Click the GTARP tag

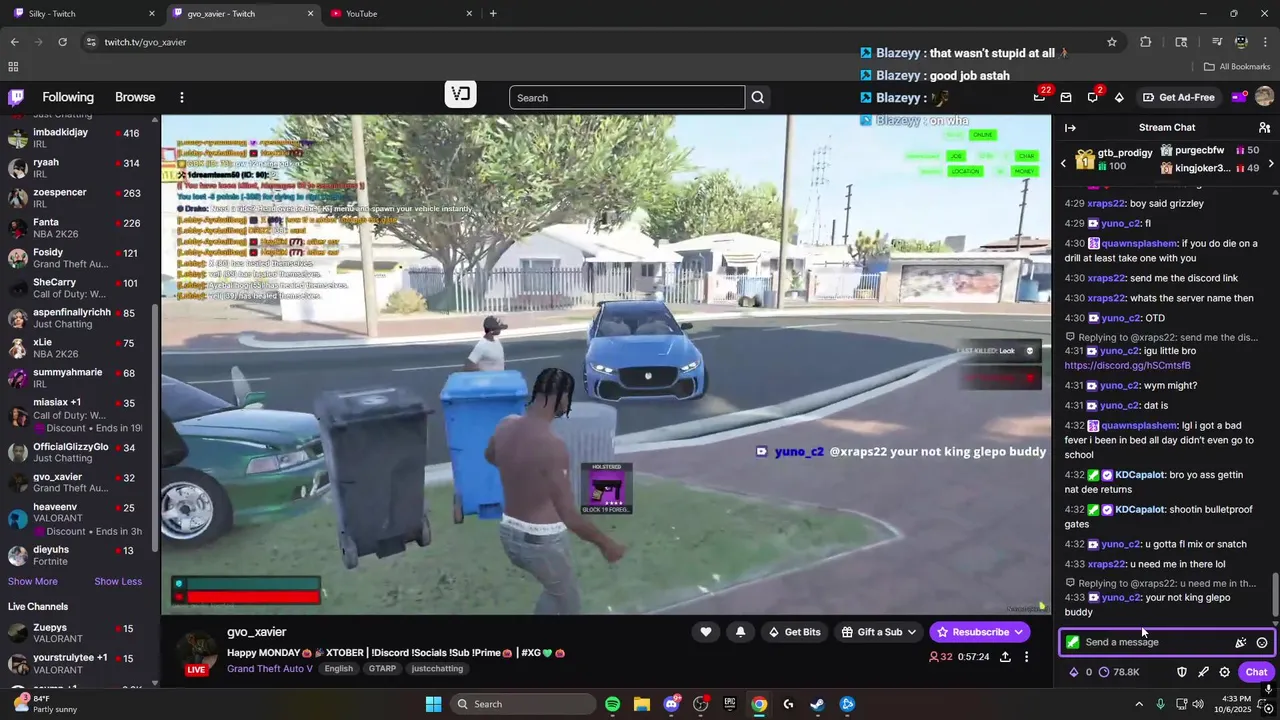382,668
